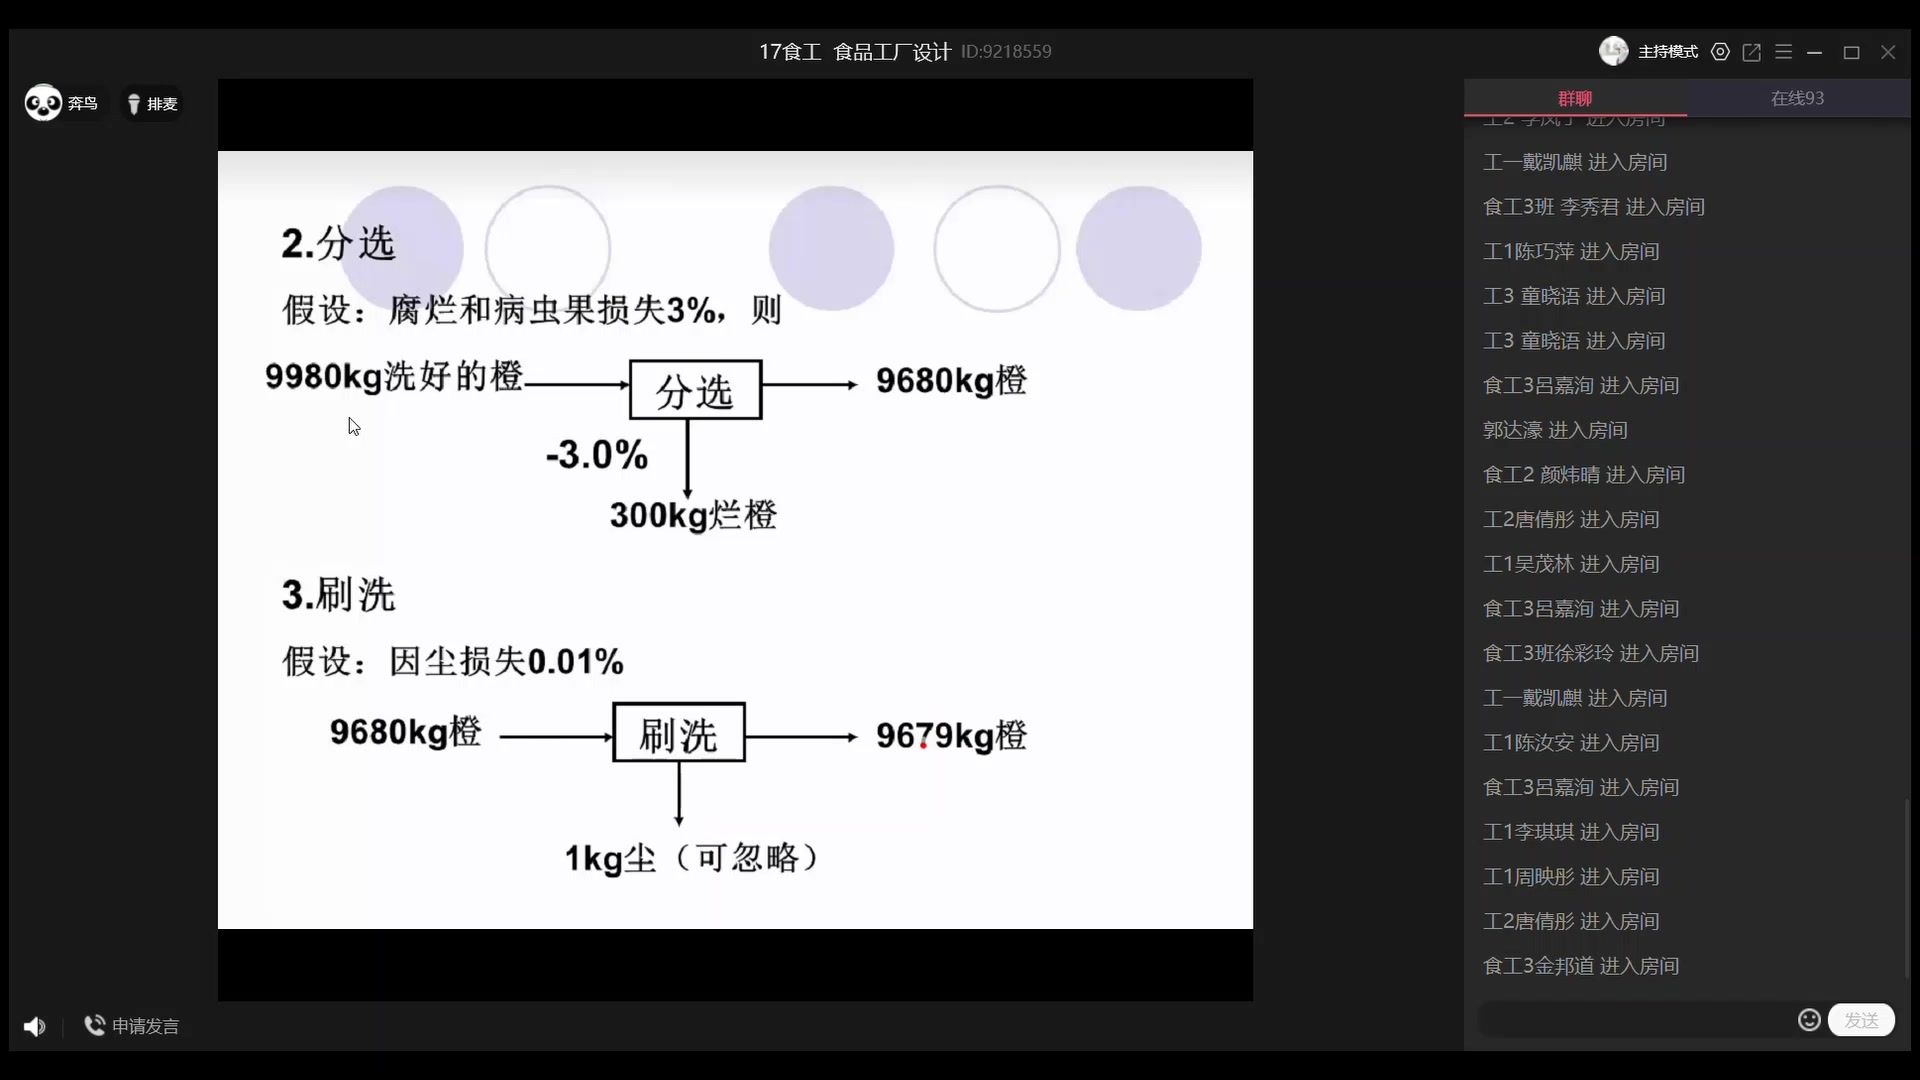This screenshot has width=1920, height=1080.
Task: Click the pop-out window icon
Action: pos(1751,52)
